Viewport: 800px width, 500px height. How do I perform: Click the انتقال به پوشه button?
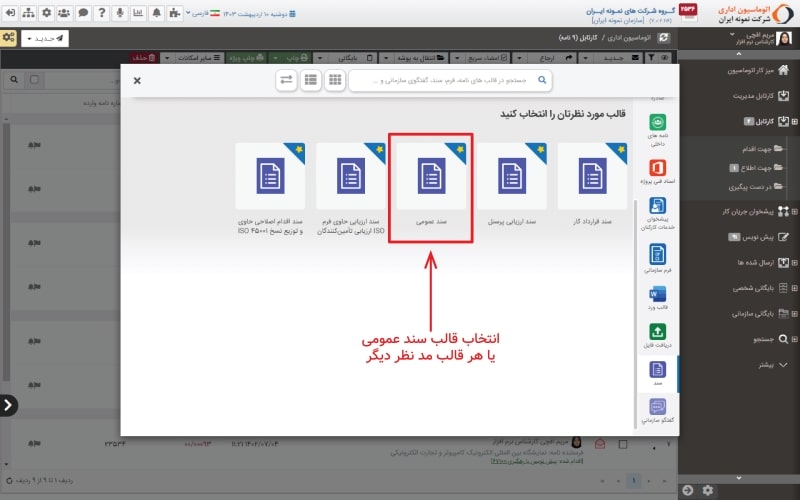420,58
